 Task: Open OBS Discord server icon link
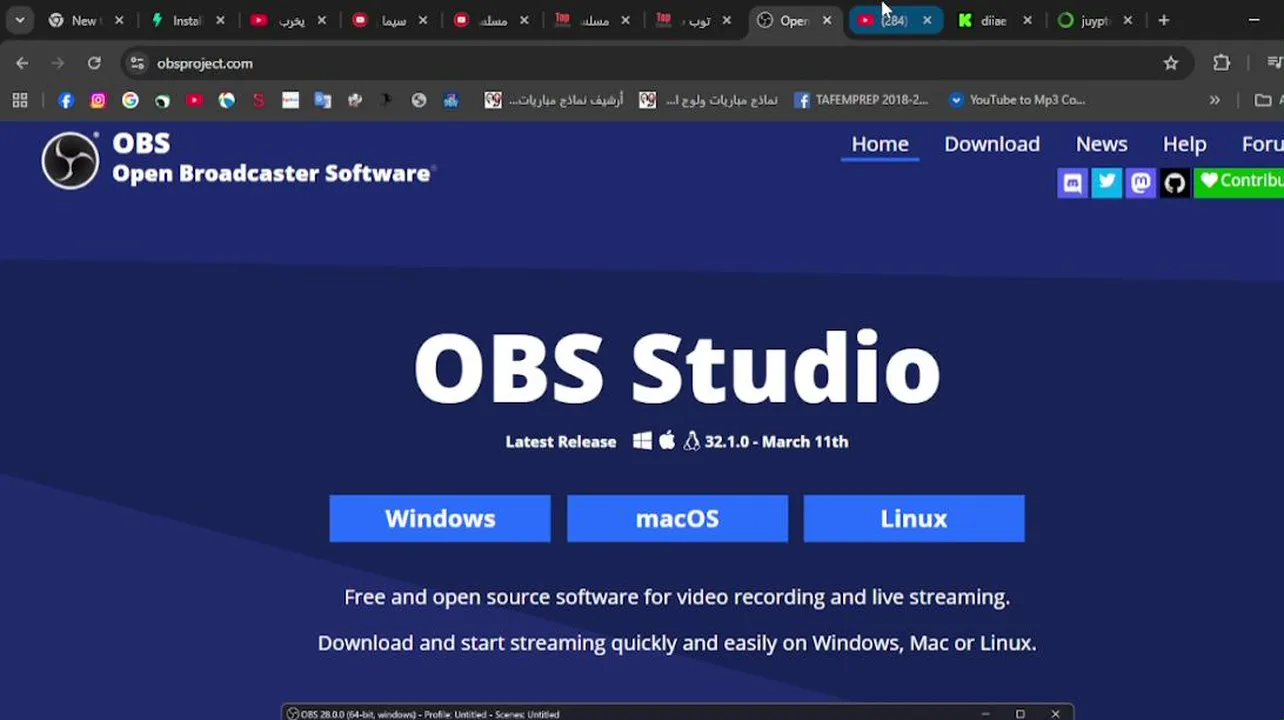(x=1072, y=182)
